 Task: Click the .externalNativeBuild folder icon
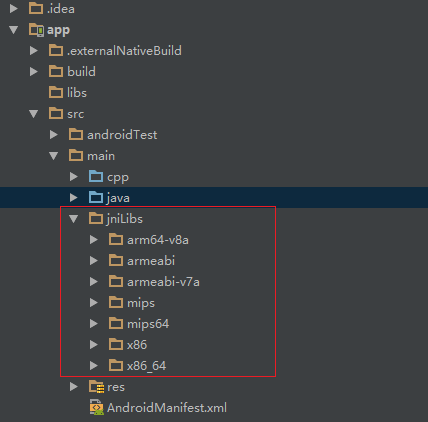(56, 50)
